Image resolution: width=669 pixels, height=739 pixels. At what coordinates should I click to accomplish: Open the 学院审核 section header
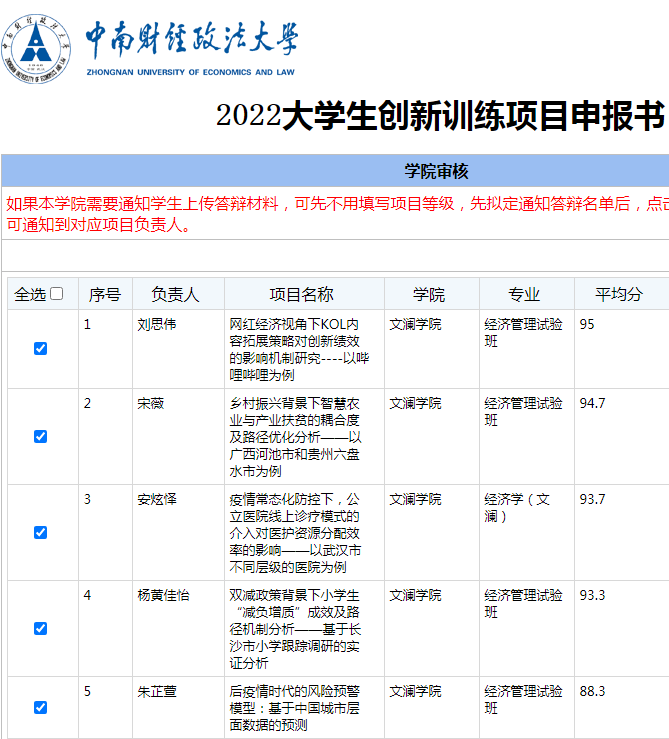[x=436, y=171]
